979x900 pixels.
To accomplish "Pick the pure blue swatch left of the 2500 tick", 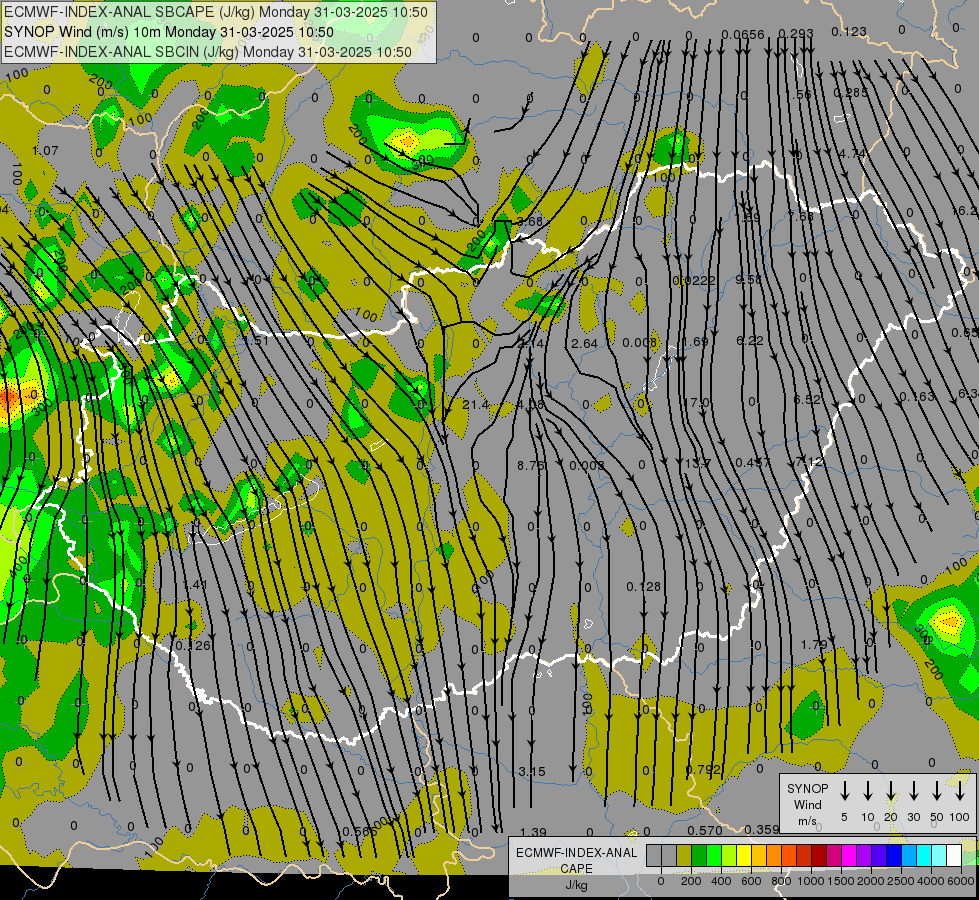I will pyautogui.click(x=893, y=855).
